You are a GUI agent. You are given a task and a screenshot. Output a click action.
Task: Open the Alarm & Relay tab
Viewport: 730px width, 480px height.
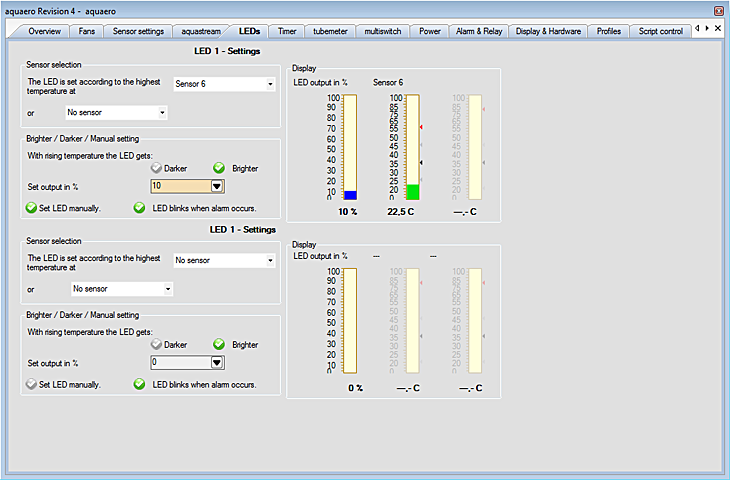coord(477,31)
